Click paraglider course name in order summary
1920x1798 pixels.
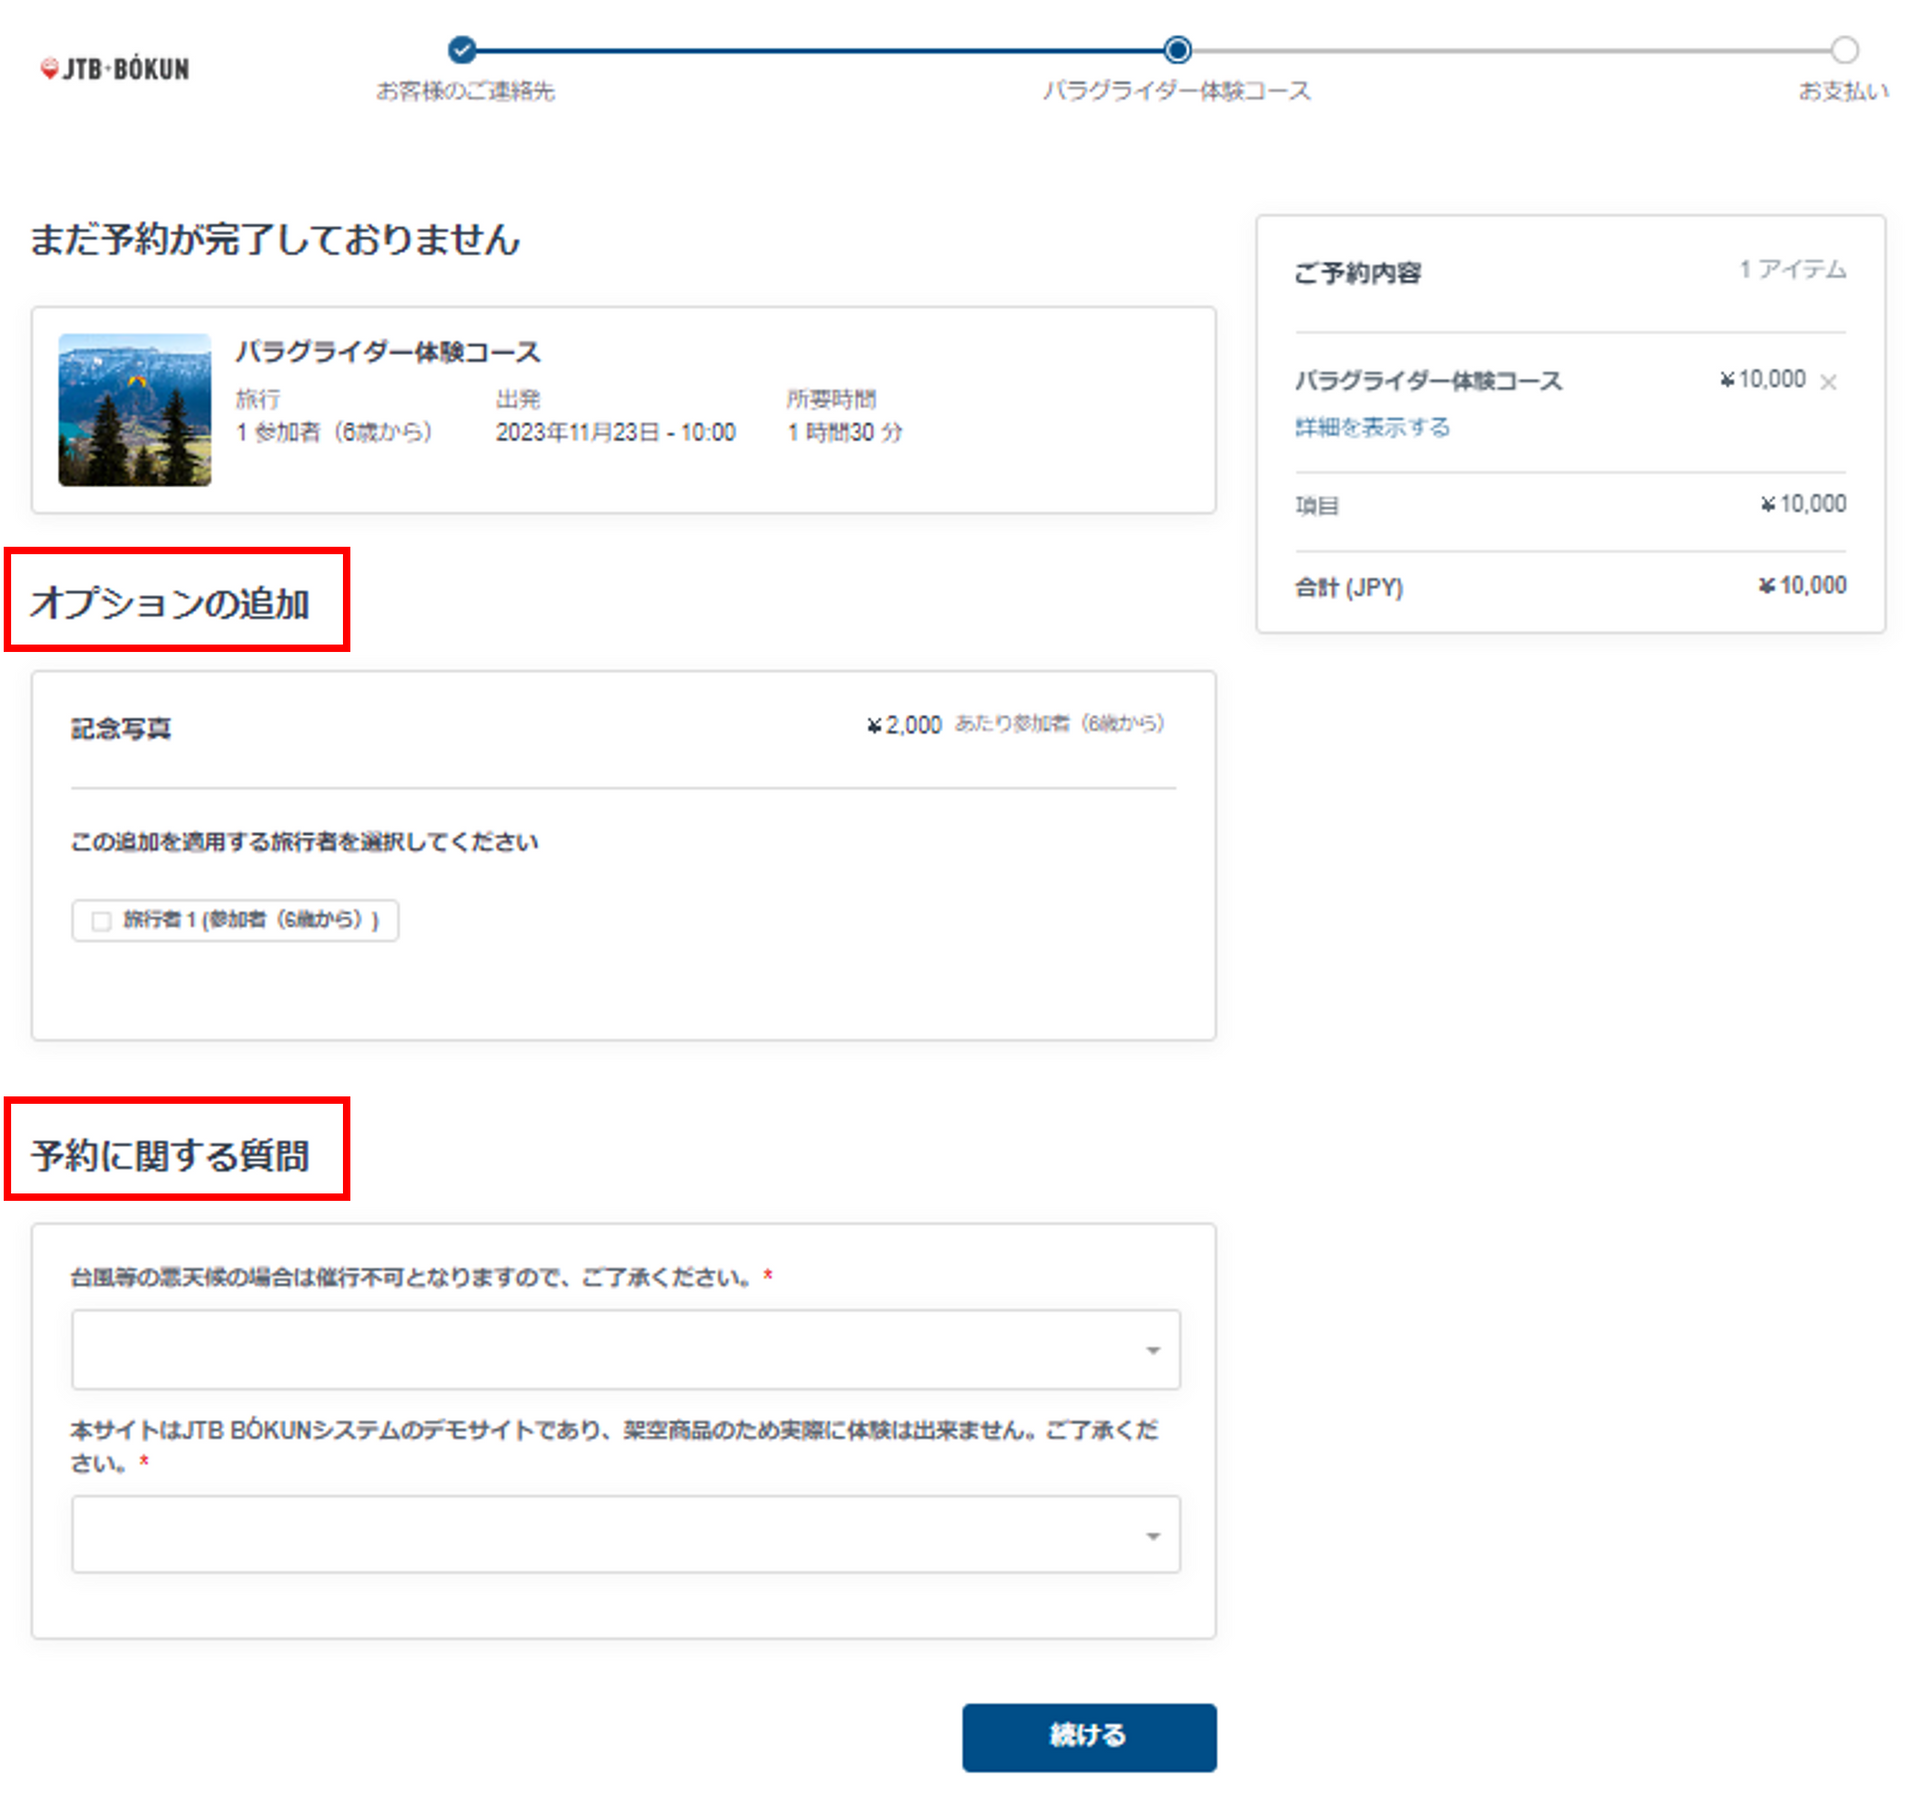coord(1427,381)
